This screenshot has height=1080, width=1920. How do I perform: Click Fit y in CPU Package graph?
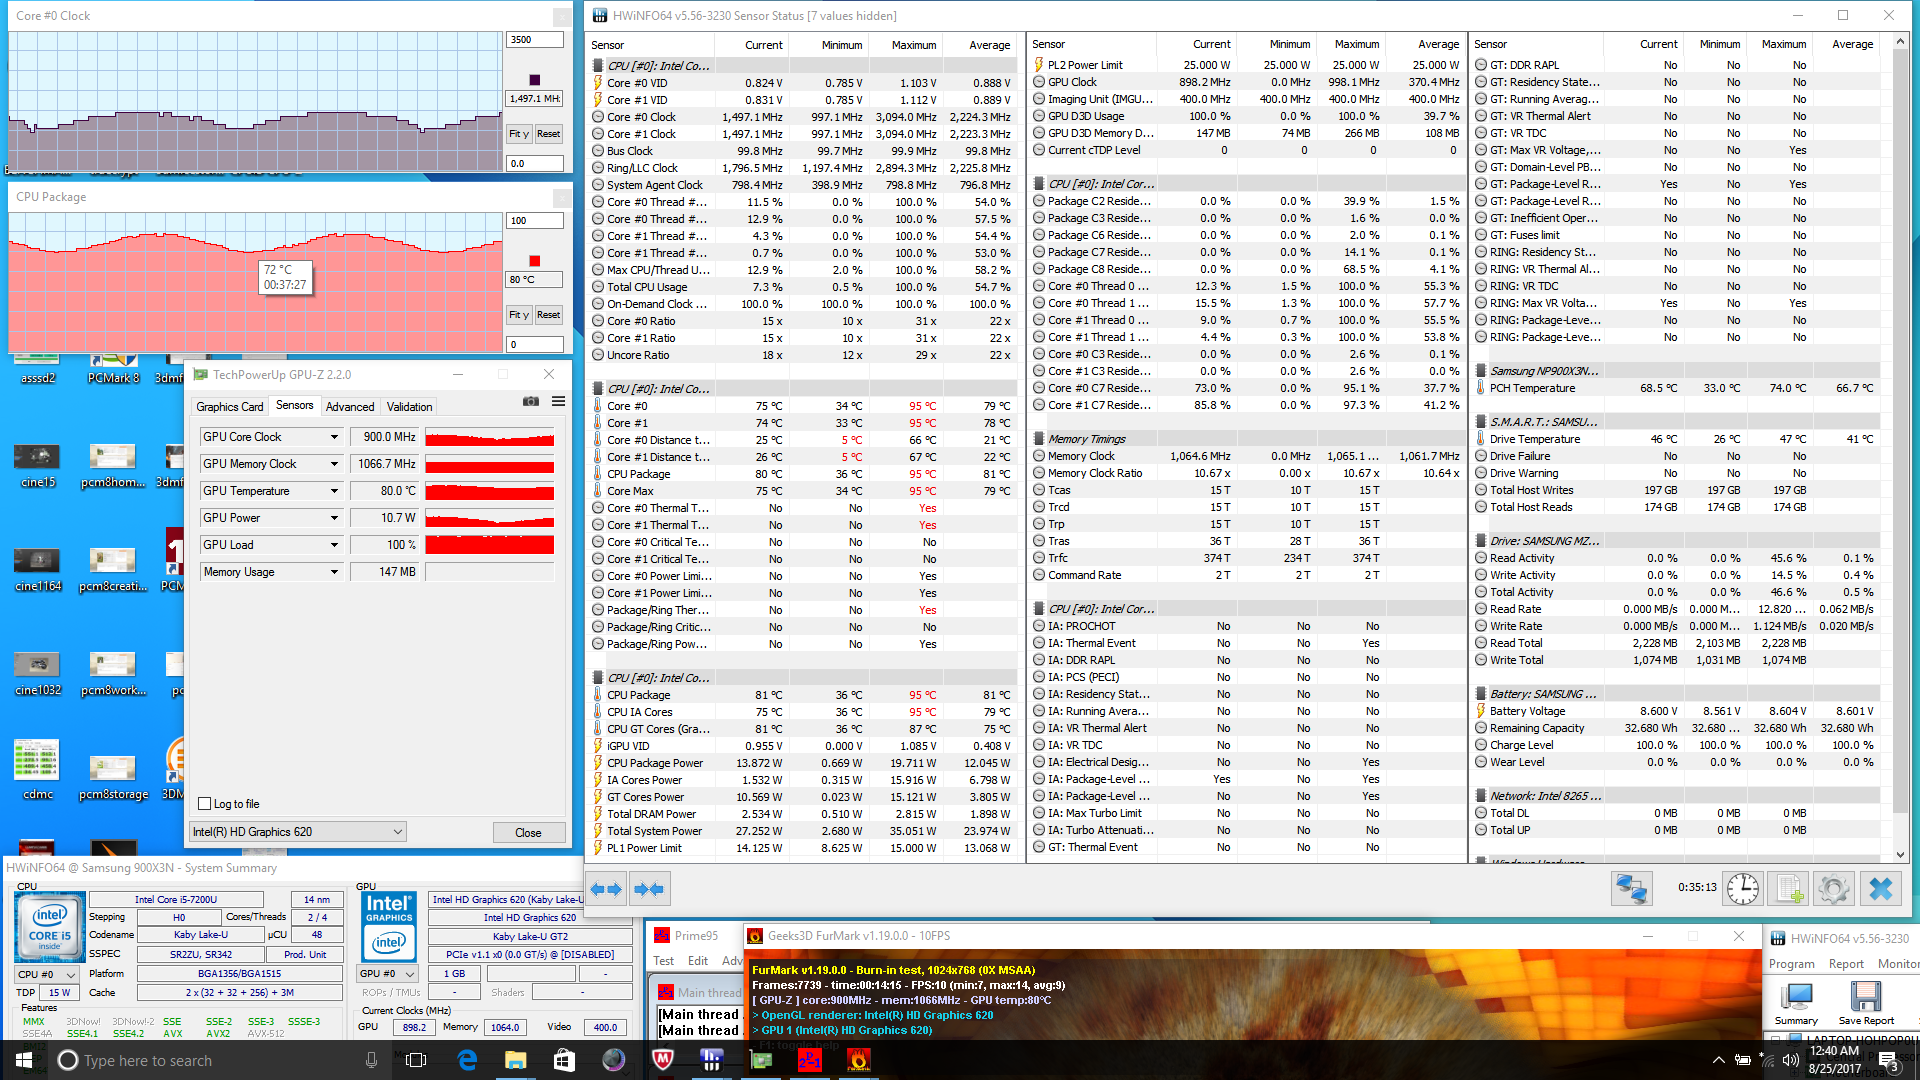(x=518, y=315)
